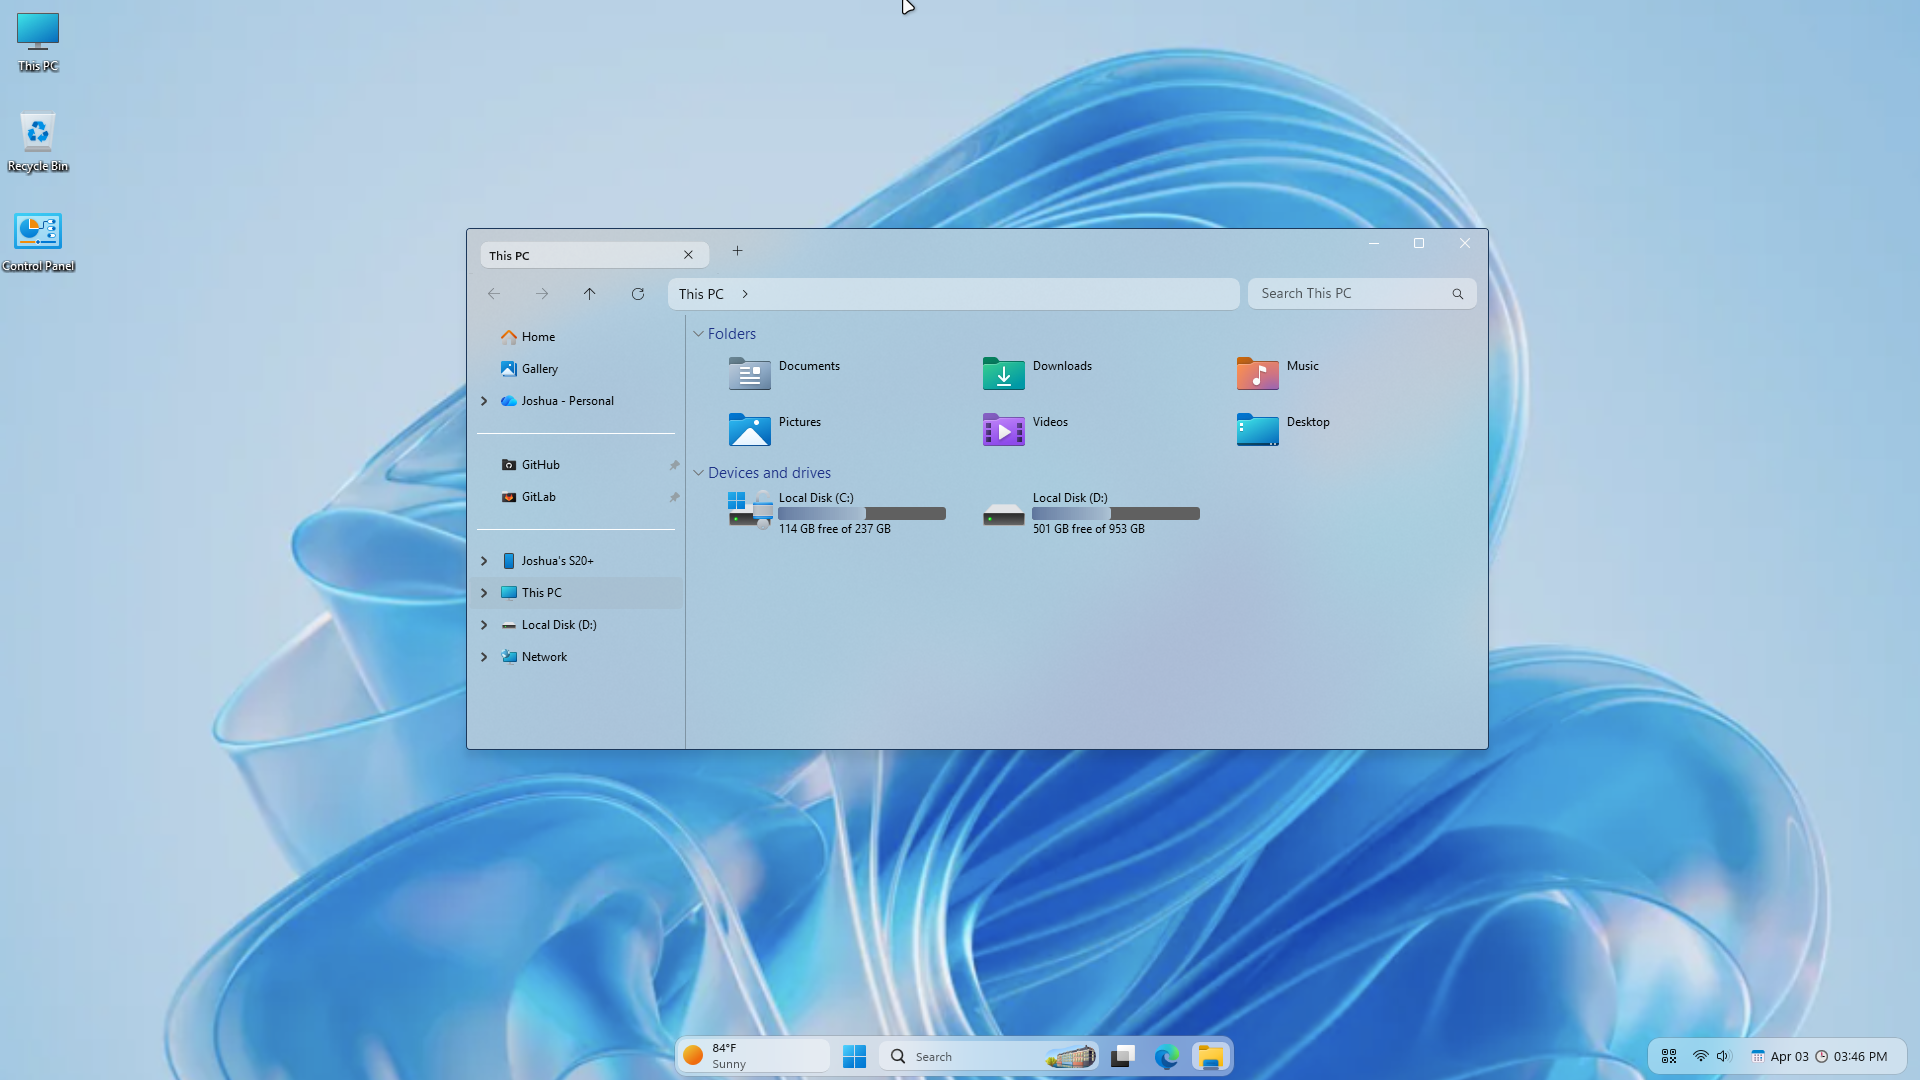The image size is (1920, 1080).
Task: Click Home in the sidebar
Action: pos(538,337)
